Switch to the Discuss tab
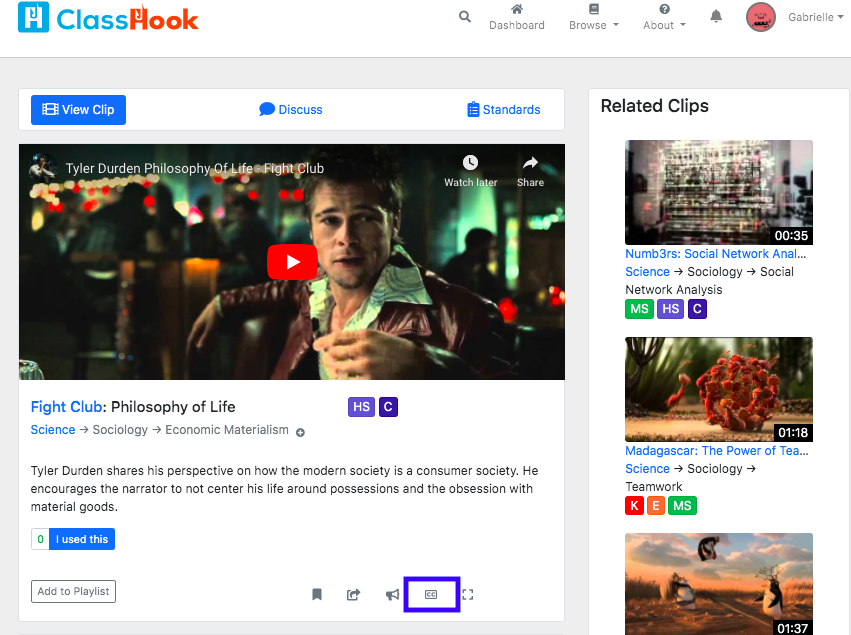The width and height of the screenshot is (851, 635). point(291,110)
